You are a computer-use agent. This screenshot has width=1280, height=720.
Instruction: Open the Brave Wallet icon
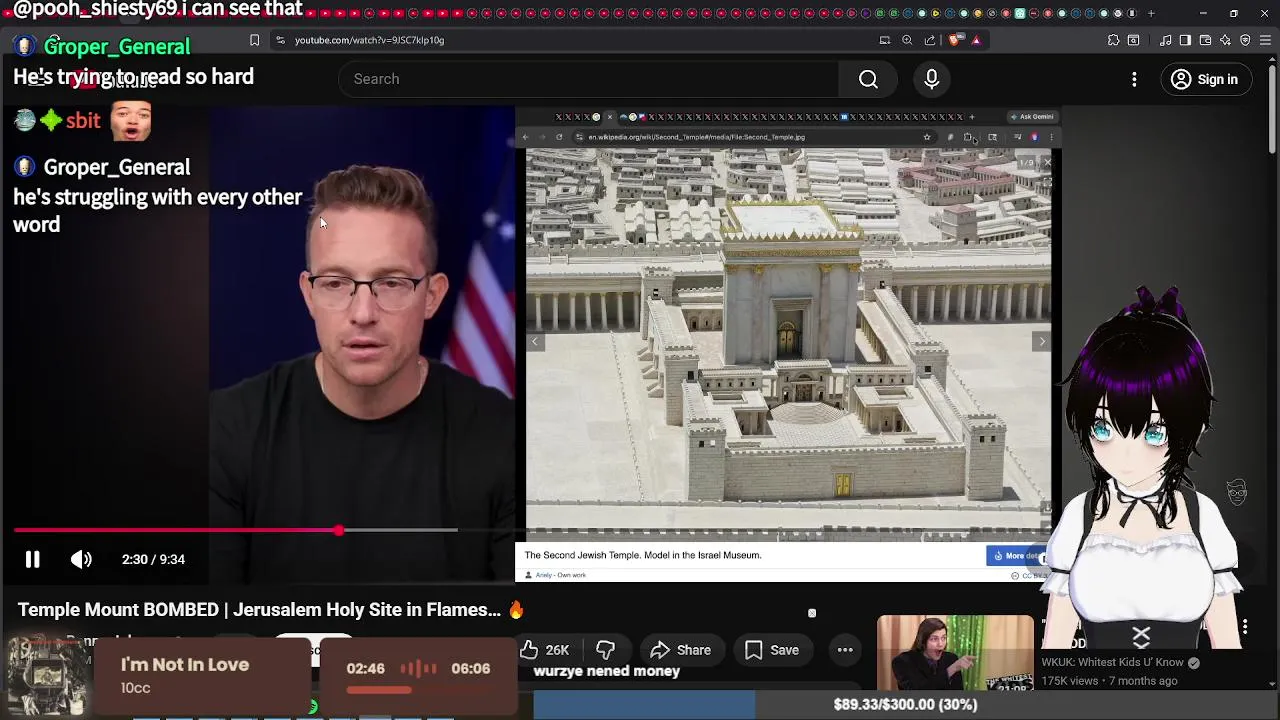click(x=1205, y=40)
